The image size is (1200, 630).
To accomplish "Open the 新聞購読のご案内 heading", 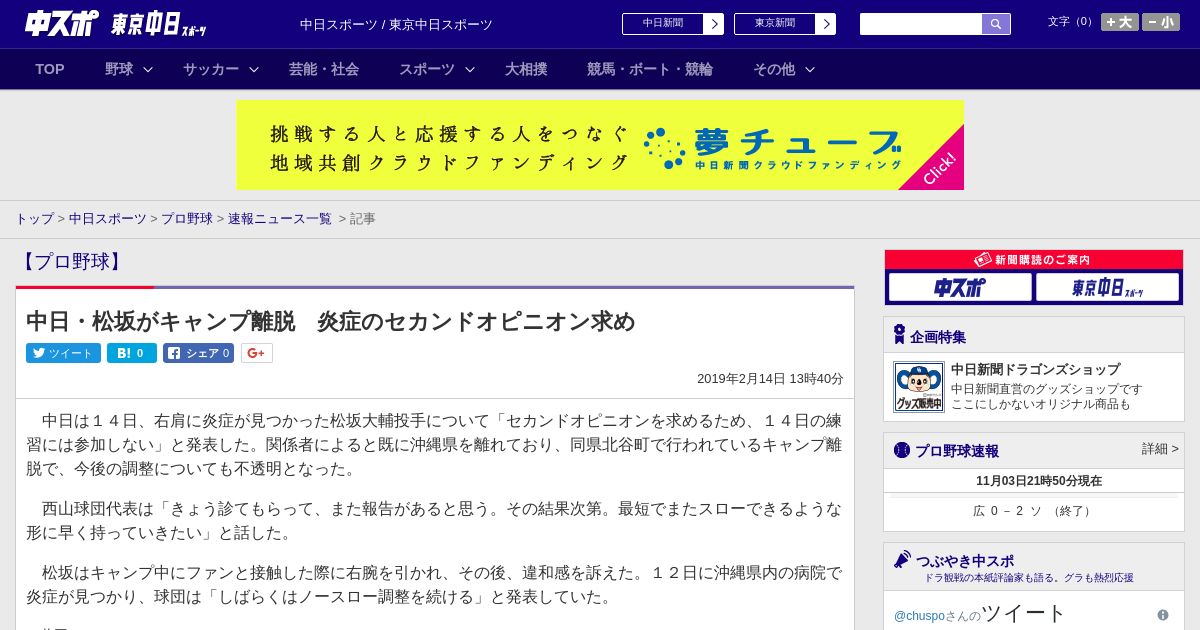I will [x=1034, y=259].
